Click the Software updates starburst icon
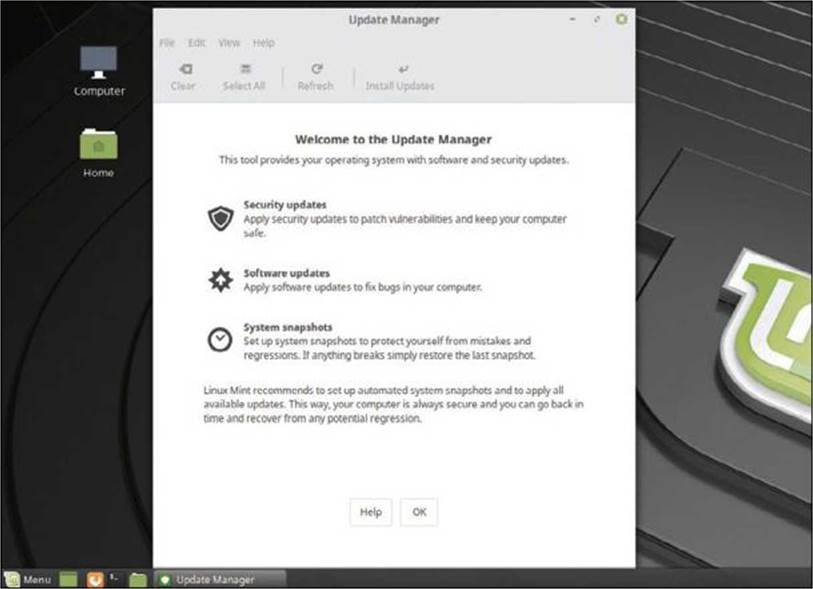The width and height of the screenshot is (813, 589). [221, 280]
